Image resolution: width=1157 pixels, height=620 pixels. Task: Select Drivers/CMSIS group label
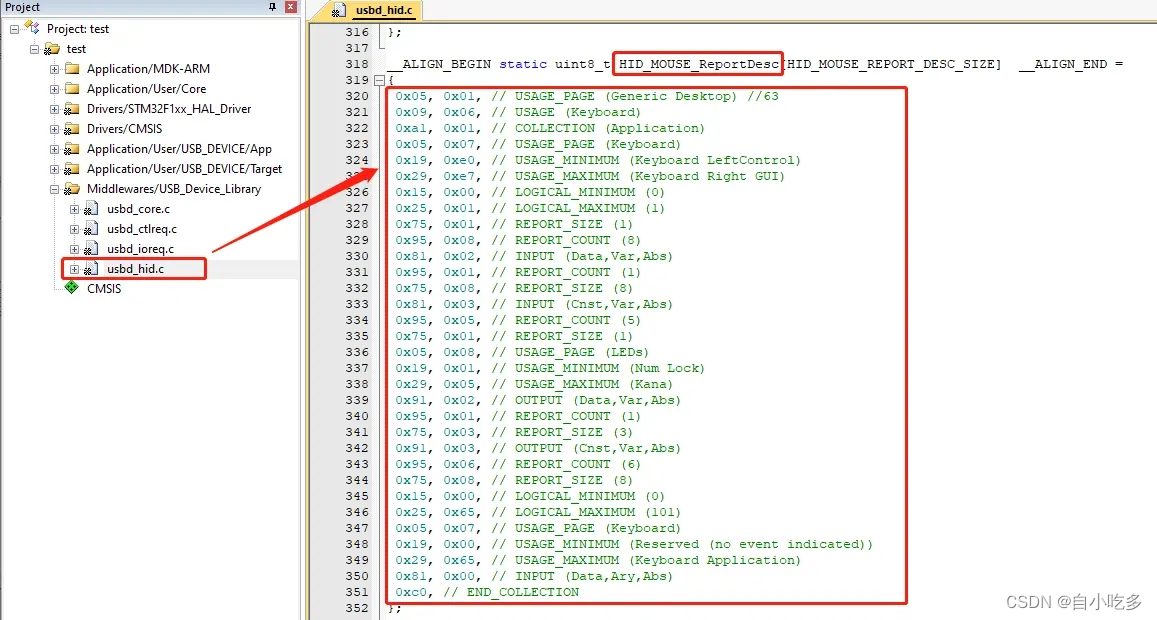[x=124, y=128]
